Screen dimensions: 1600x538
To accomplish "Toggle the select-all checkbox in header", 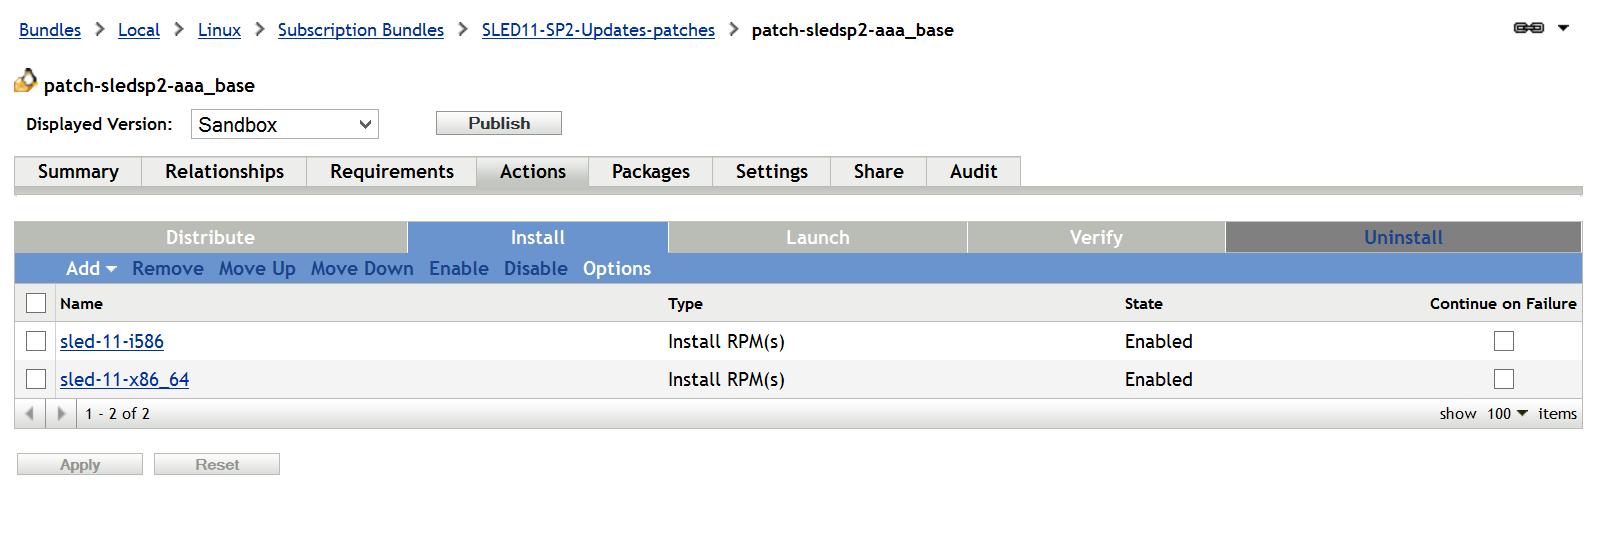I will (36, 303).
